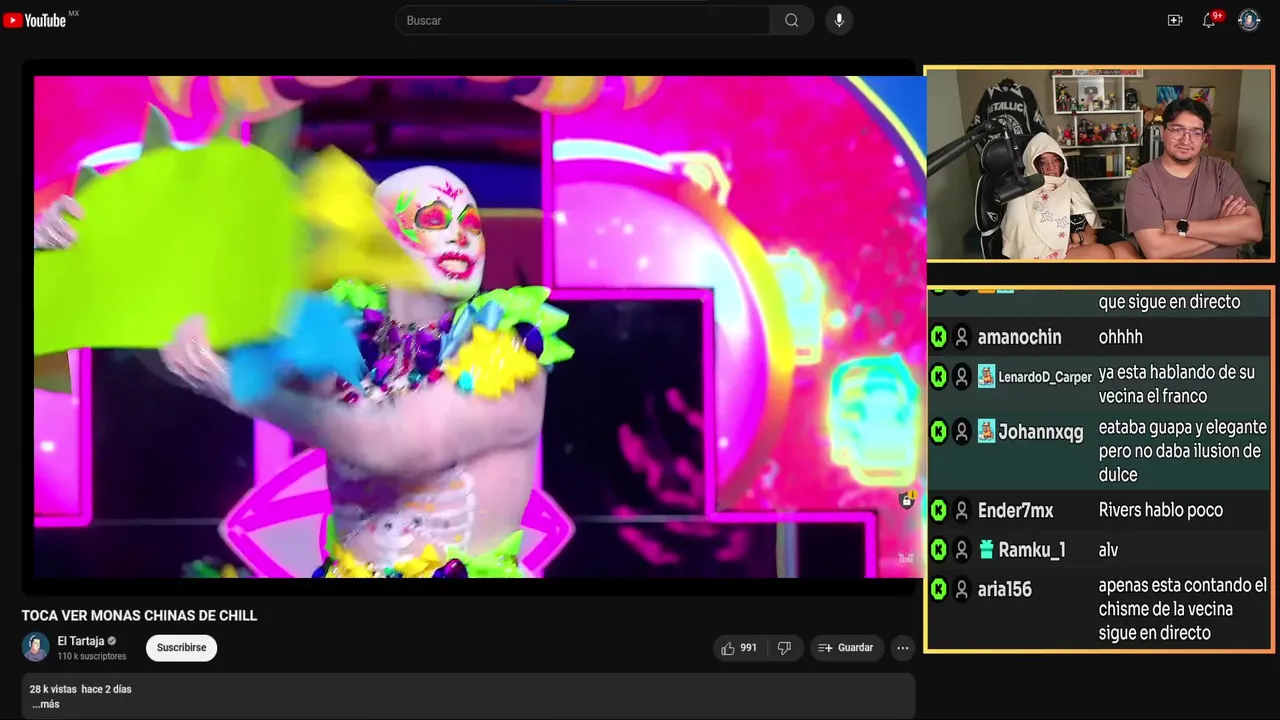The image size is (1280, 720).
Task: Click the profile icon beside aria156
Action: [962, 590]
